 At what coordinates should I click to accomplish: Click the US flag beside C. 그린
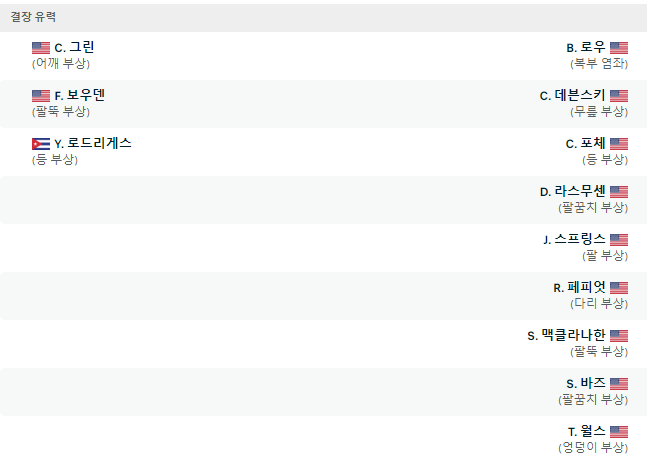pyautogui.click(x=41, y=48)
